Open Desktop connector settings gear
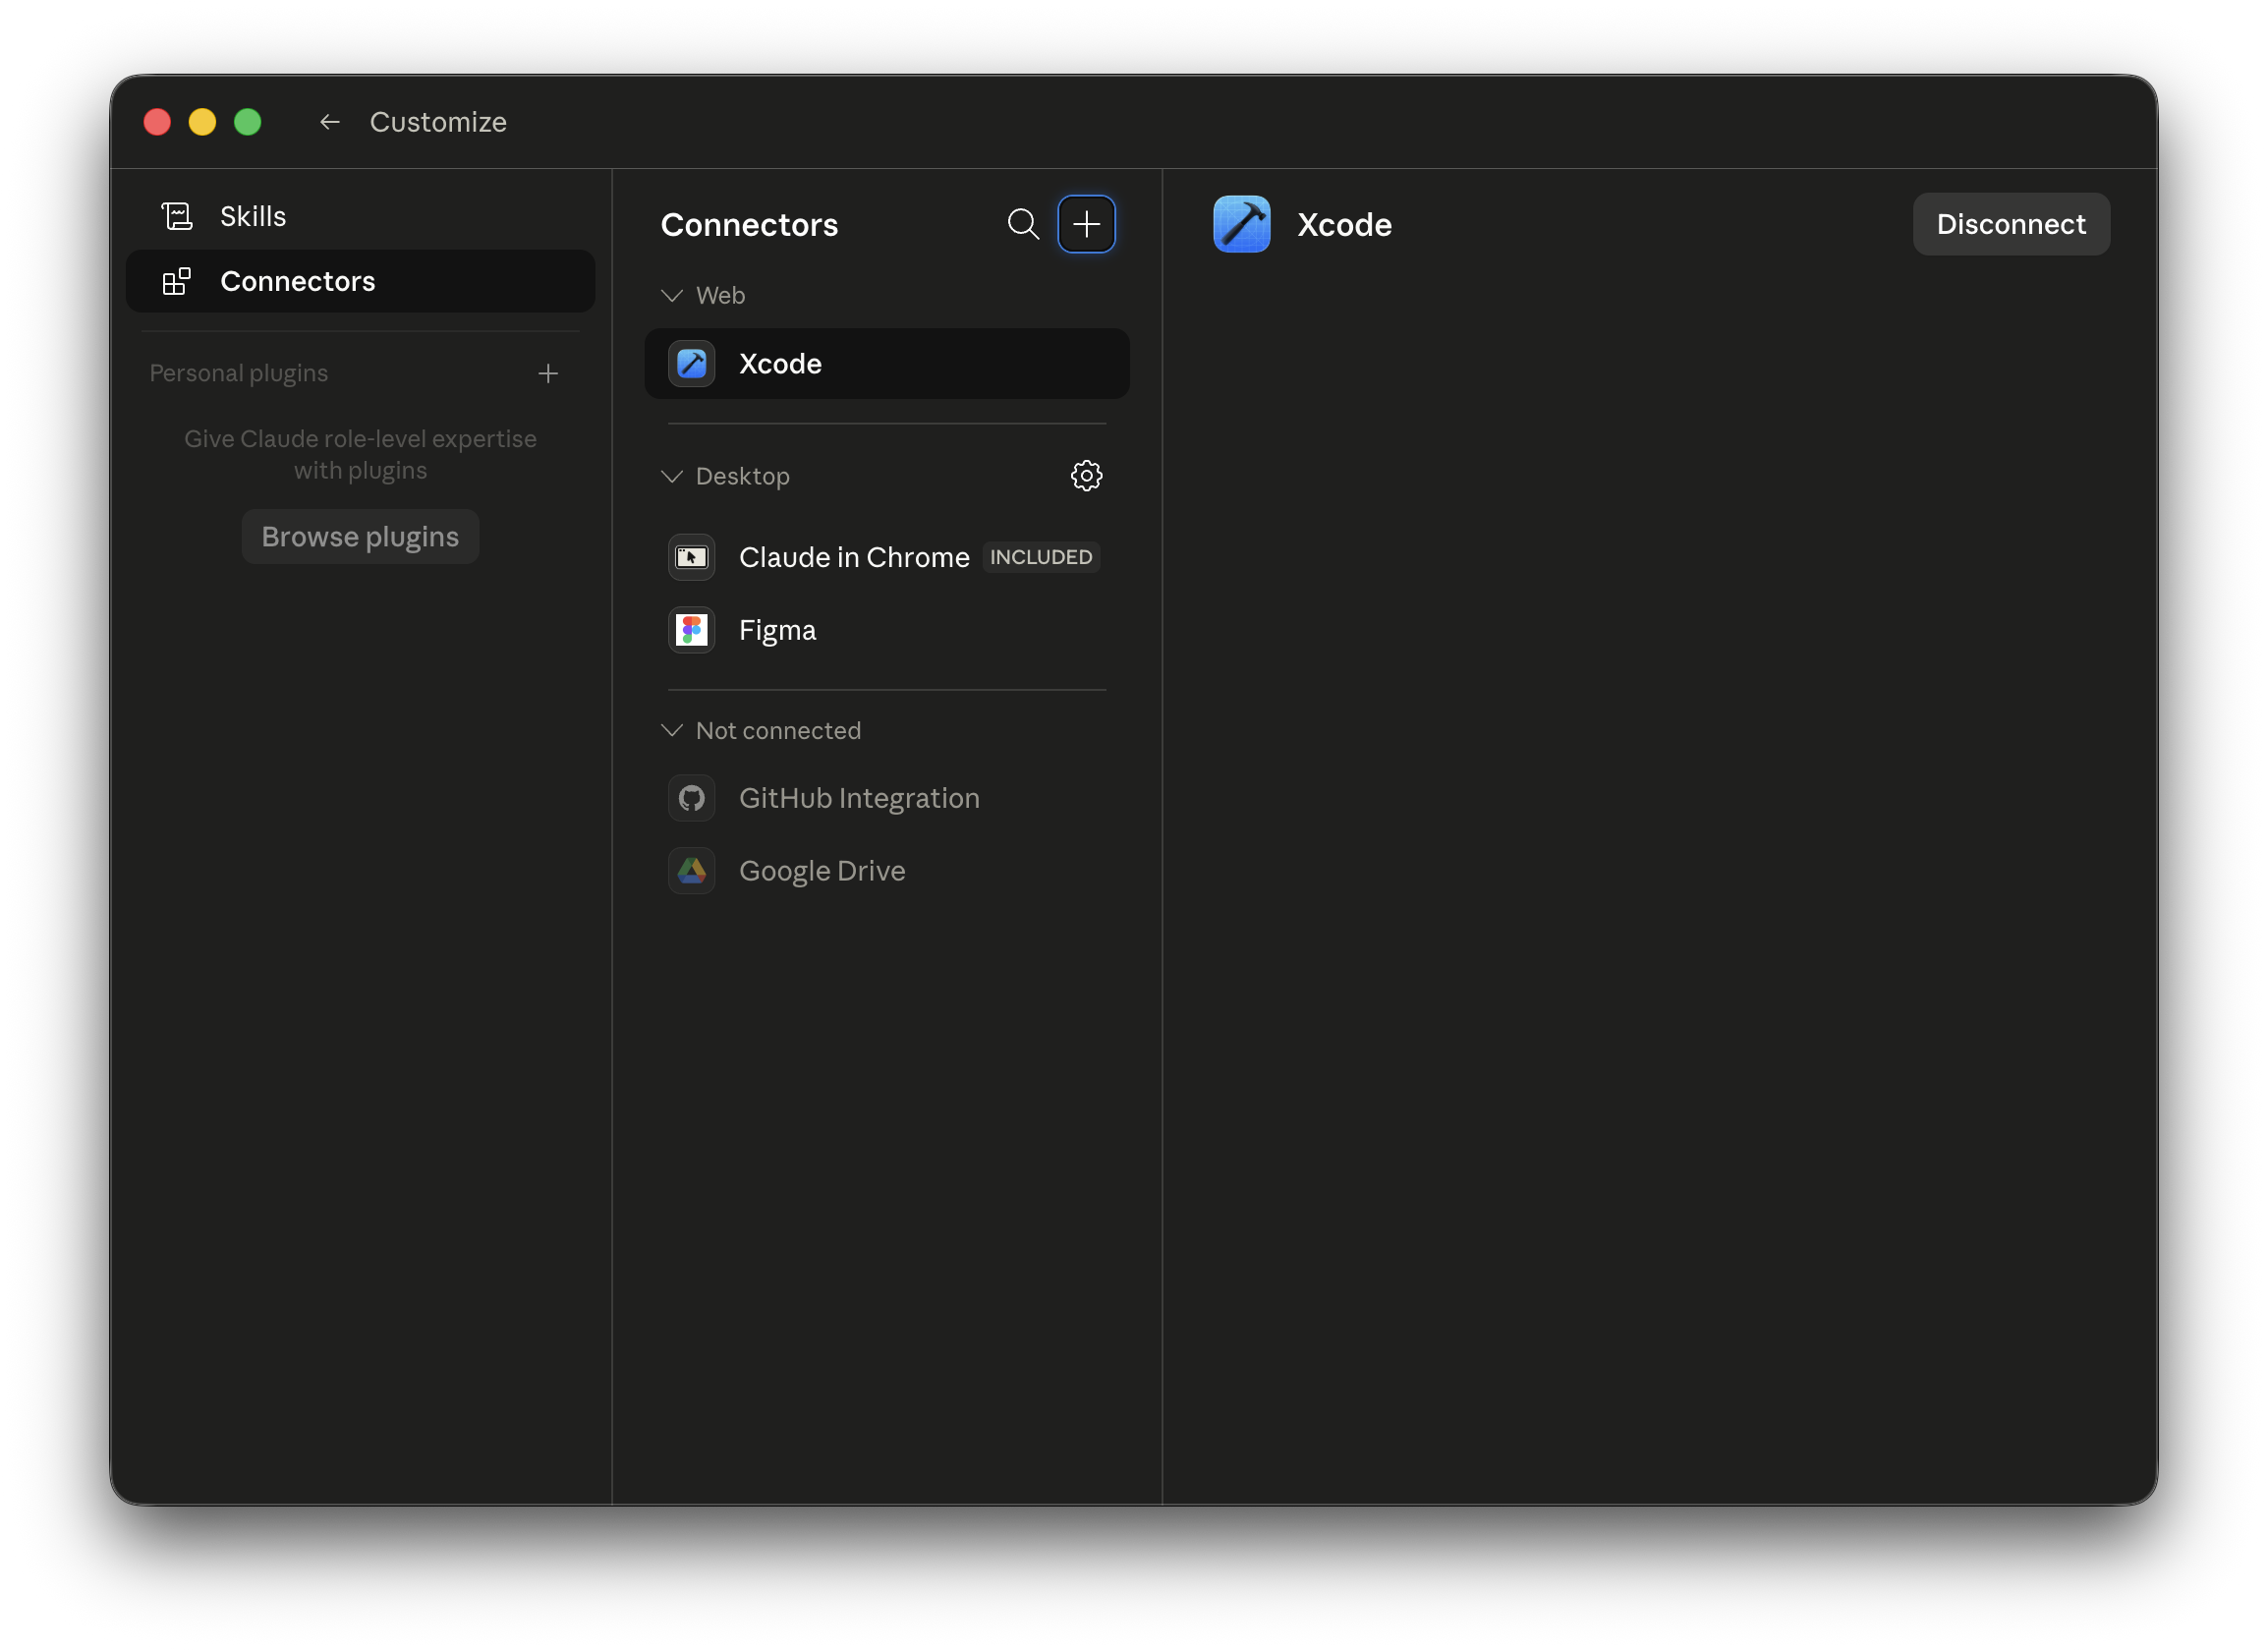Viewport: 2268px width, 1651px height. [1087, 476]
